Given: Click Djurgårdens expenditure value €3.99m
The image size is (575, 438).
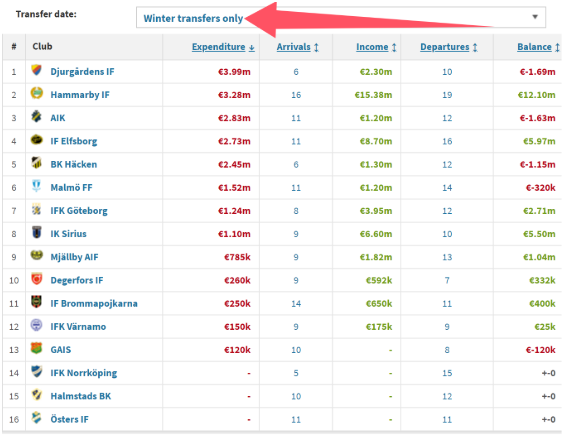Looking at the screenshot, I should tap(234, 72).
